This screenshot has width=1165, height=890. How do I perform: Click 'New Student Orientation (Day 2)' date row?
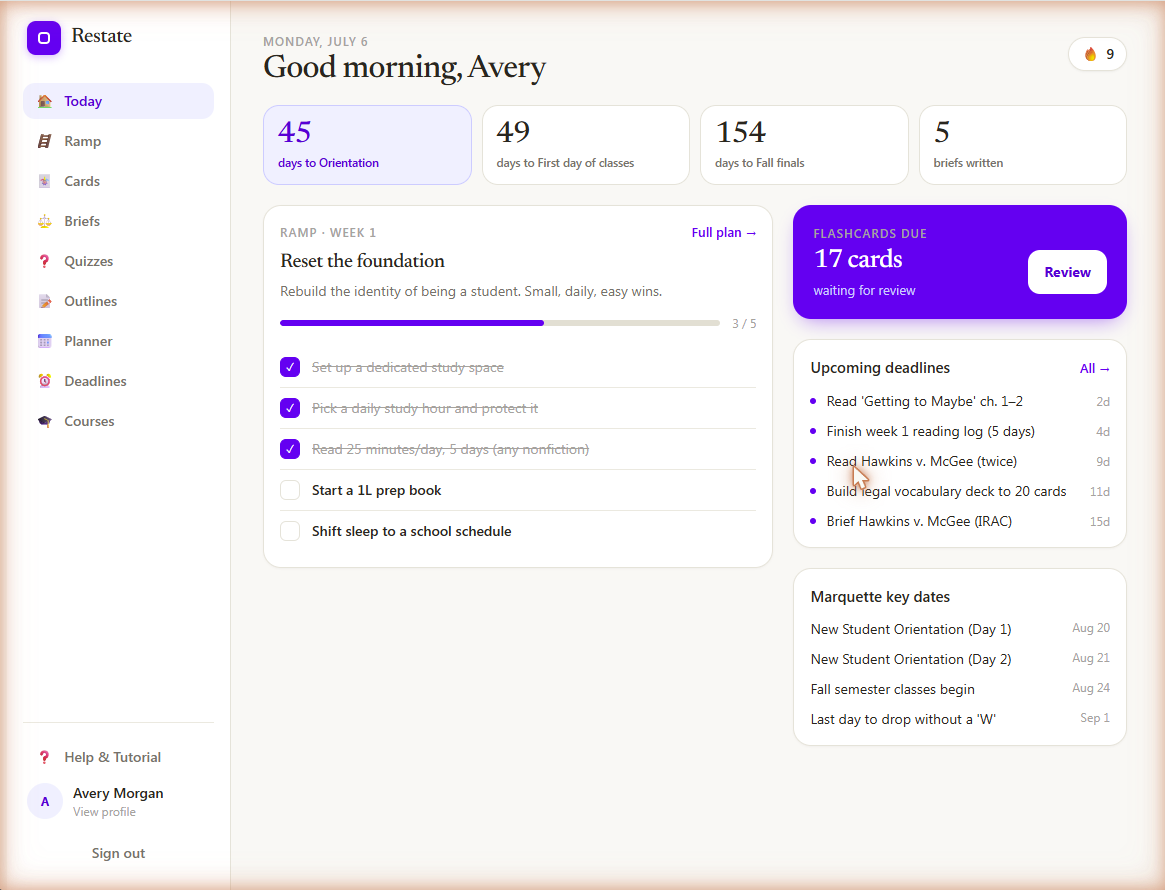point(960,659)
